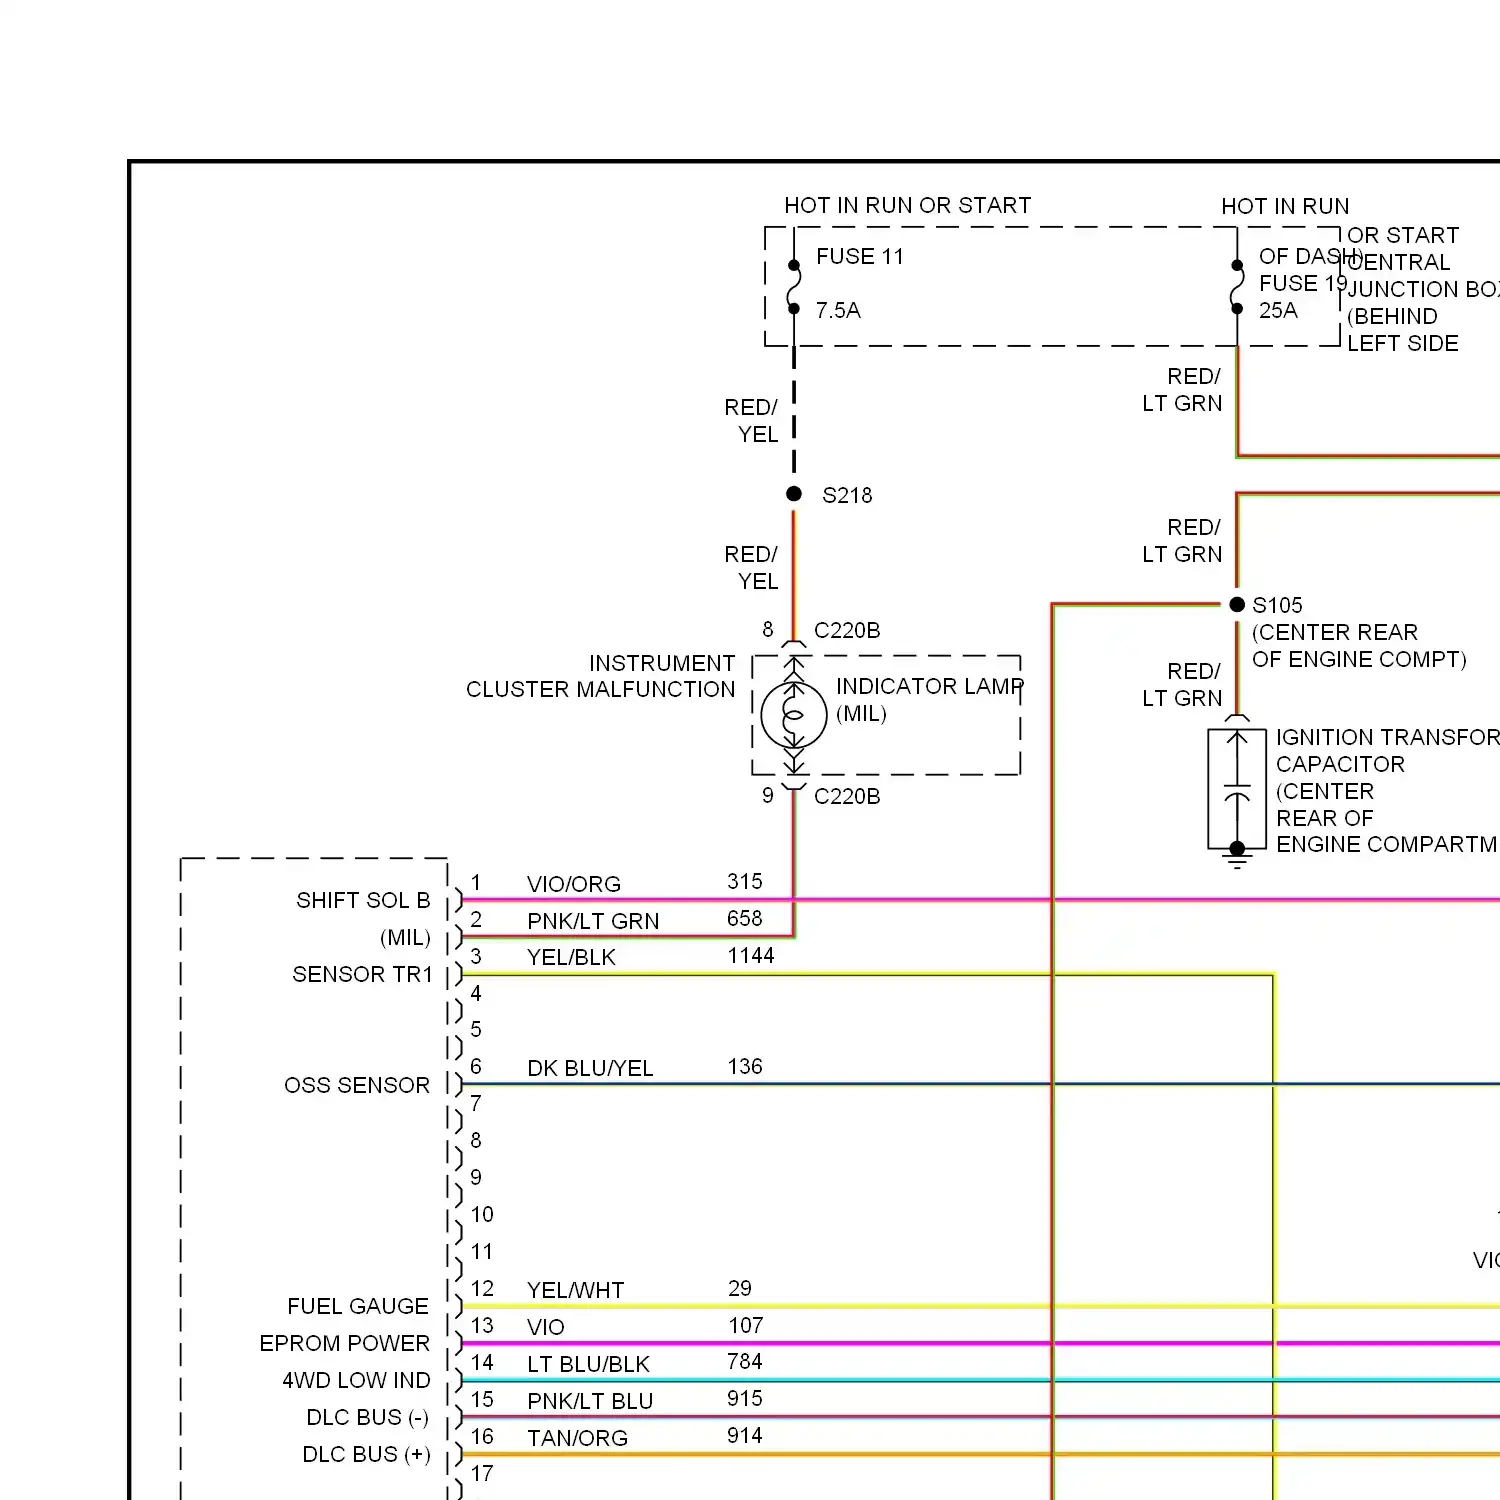Click the Fuse 11 fuse symbol
The width and height of the screenshot is (1500, 1500).
point(794,287)
